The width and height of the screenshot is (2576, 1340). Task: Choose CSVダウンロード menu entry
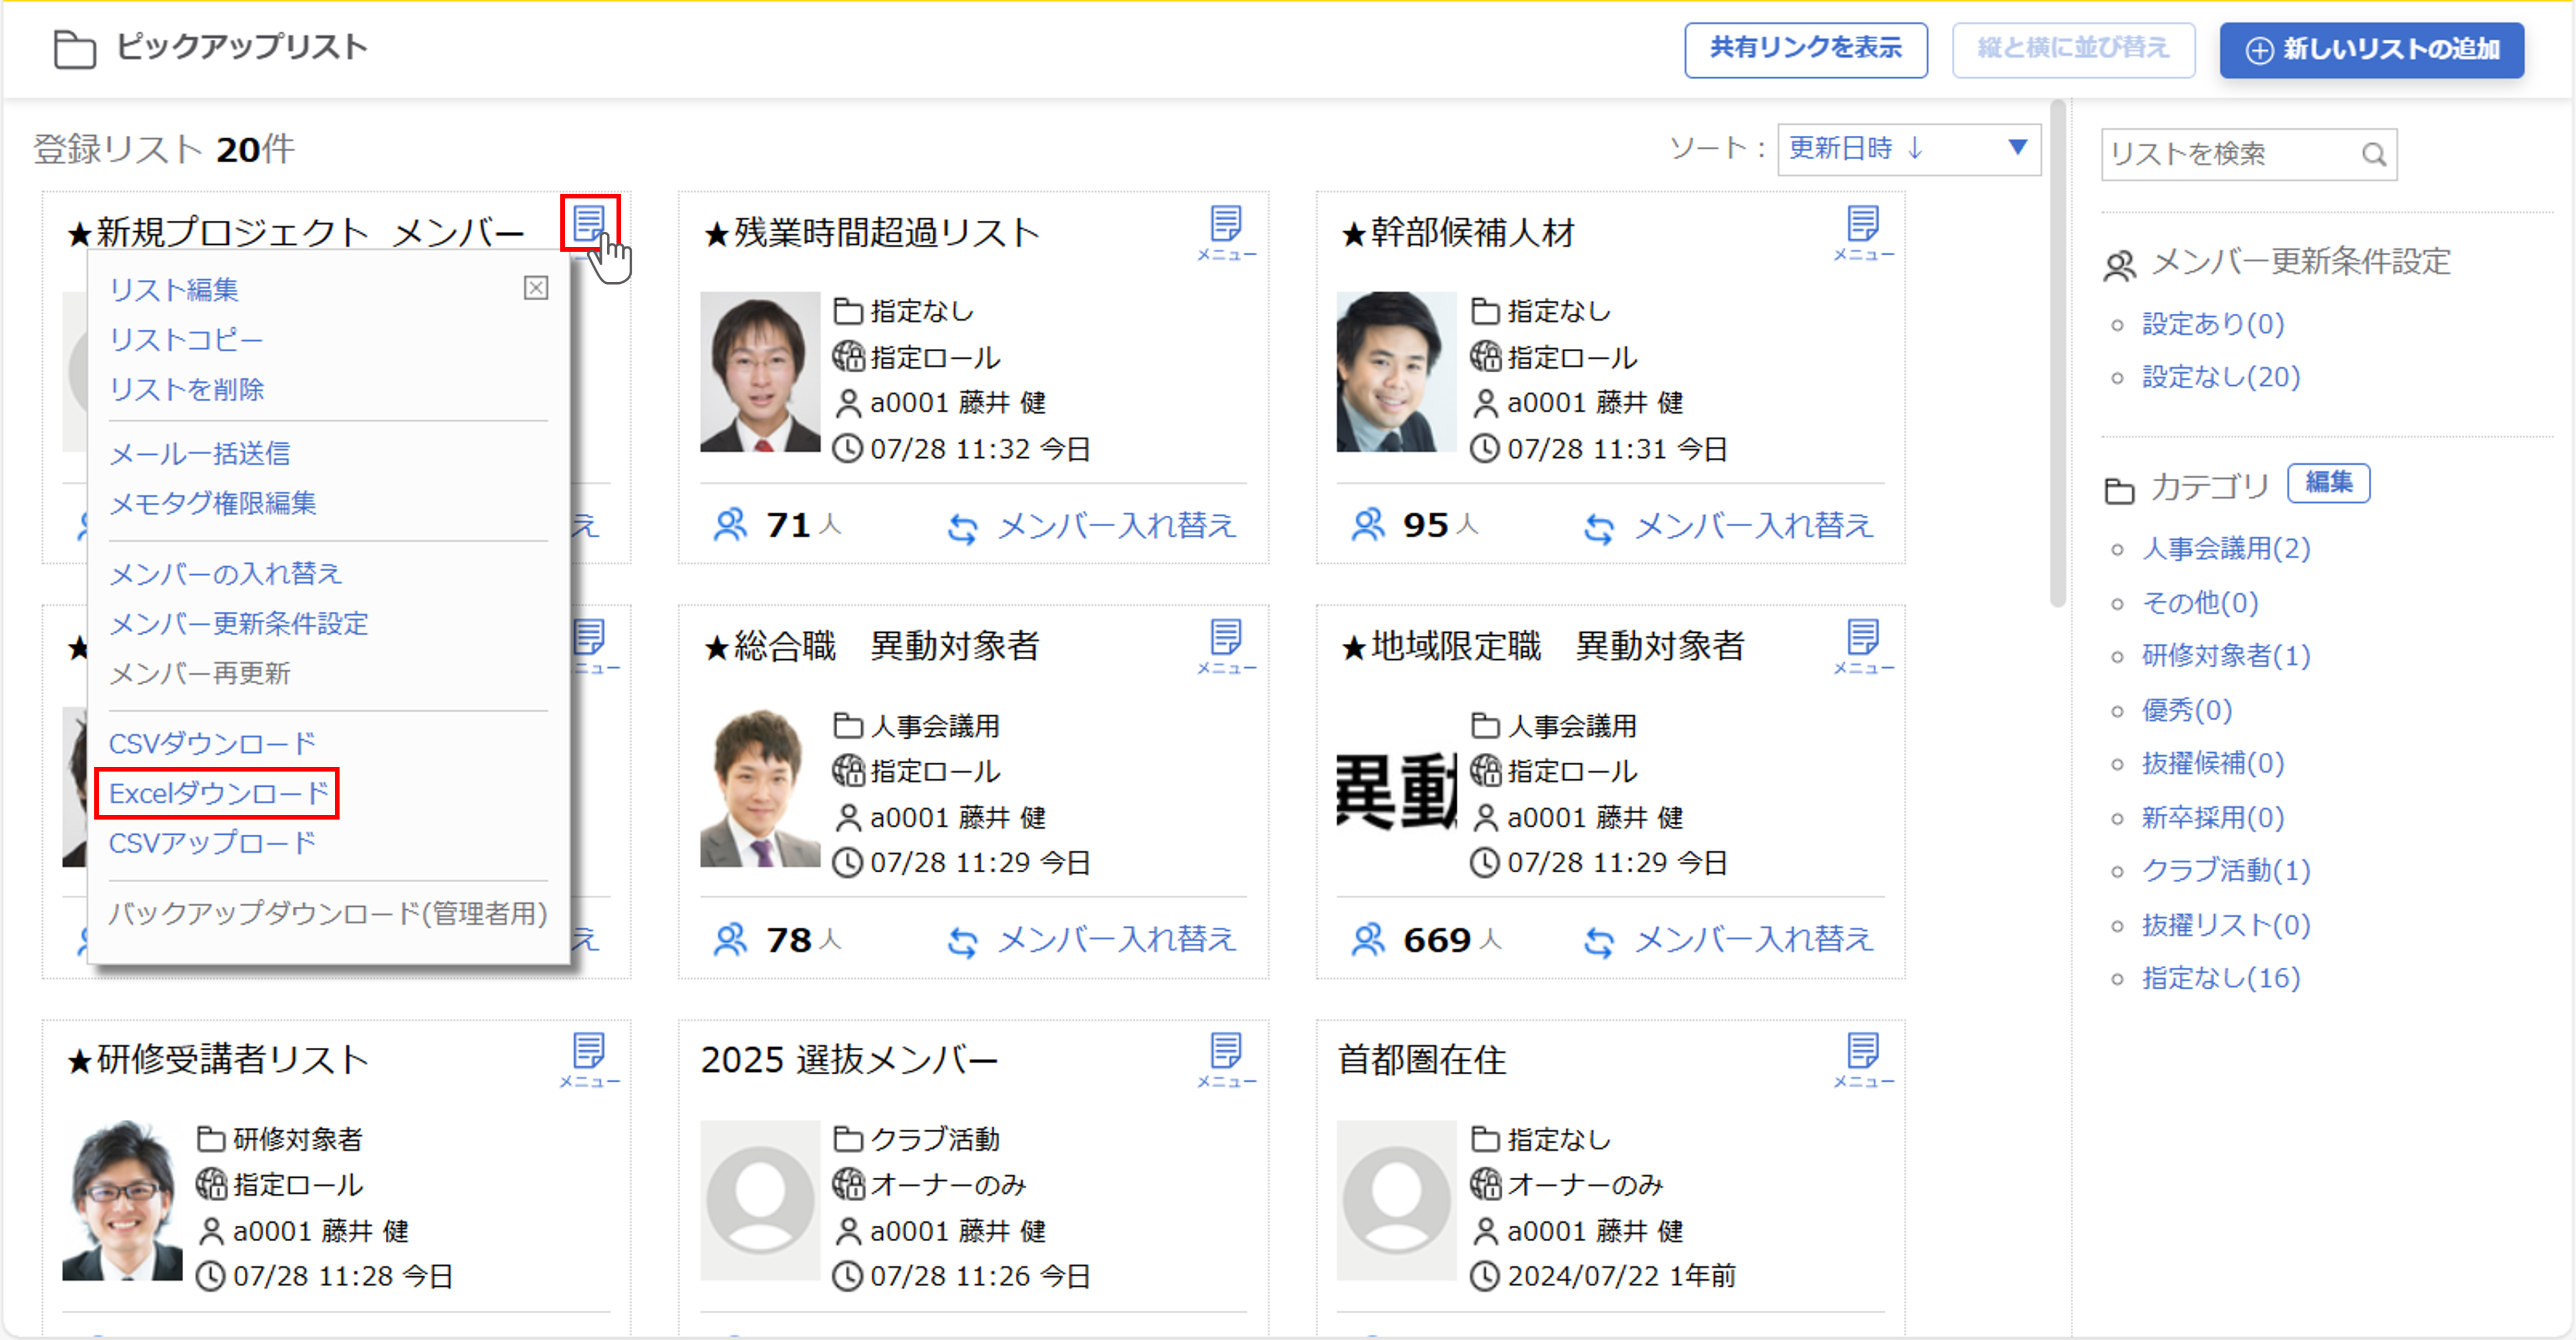[212, 743]
